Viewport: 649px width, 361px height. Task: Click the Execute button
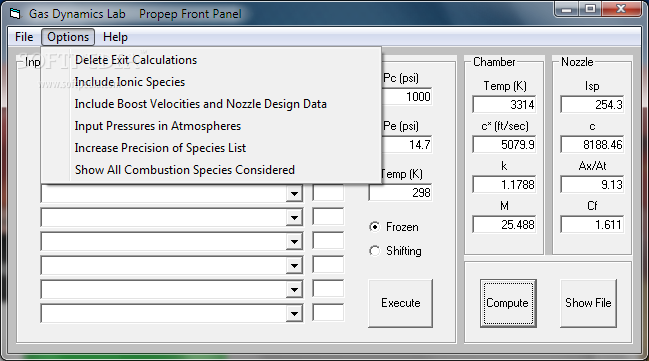(x=400, y=303)
